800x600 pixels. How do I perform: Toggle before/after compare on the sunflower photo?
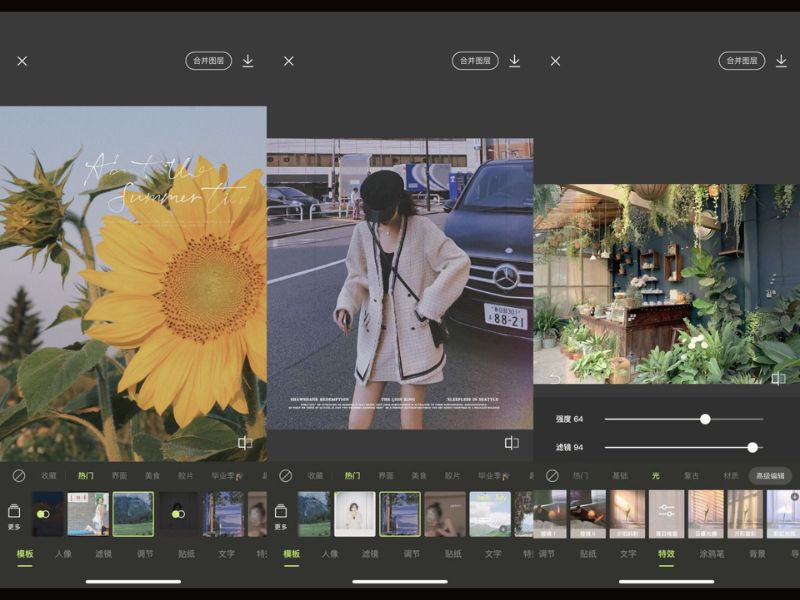(x=245, y=443)
